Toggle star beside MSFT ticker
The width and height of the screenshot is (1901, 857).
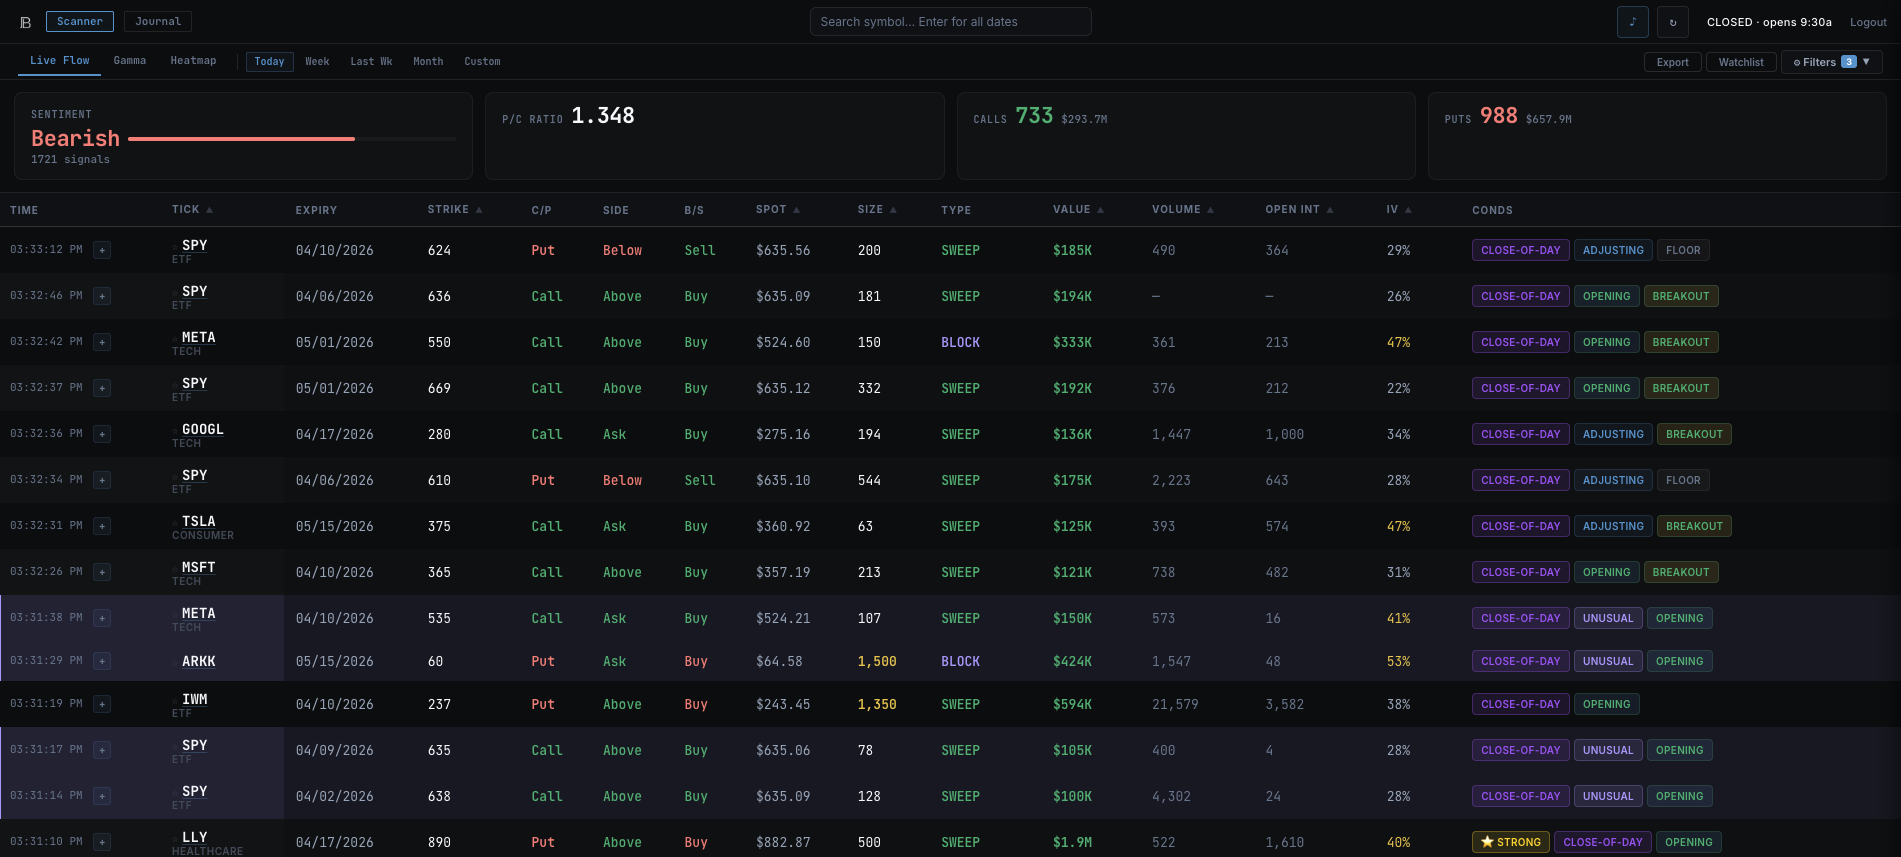(175, 568)
